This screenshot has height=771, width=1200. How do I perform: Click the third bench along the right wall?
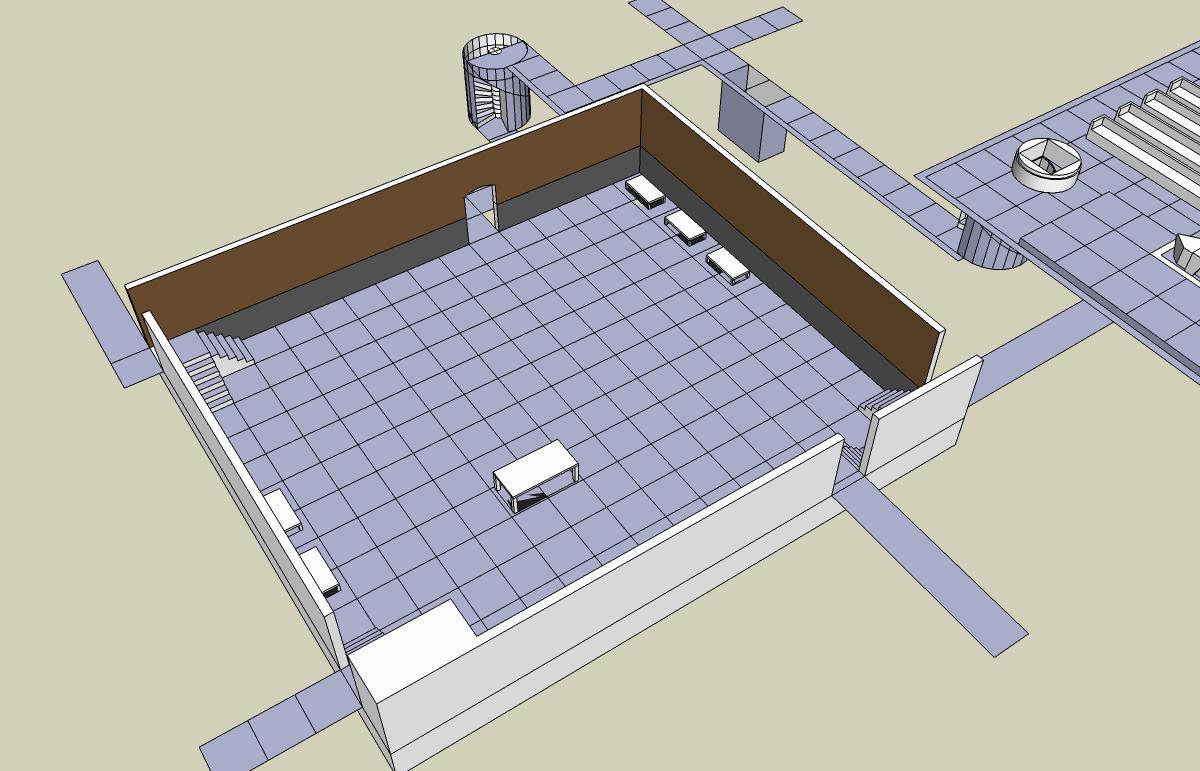click(728, 266)
